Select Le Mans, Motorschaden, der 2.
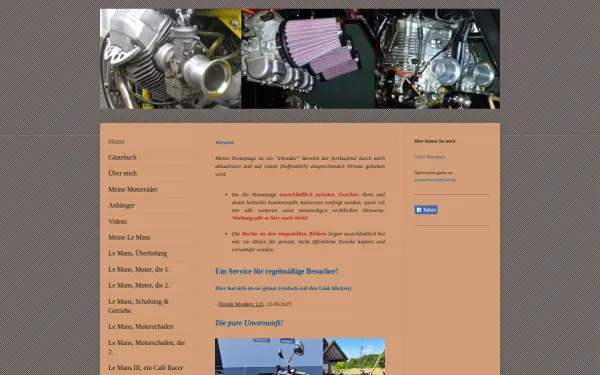This screenshot has height=375, width=600. click(x=147, y=347)
